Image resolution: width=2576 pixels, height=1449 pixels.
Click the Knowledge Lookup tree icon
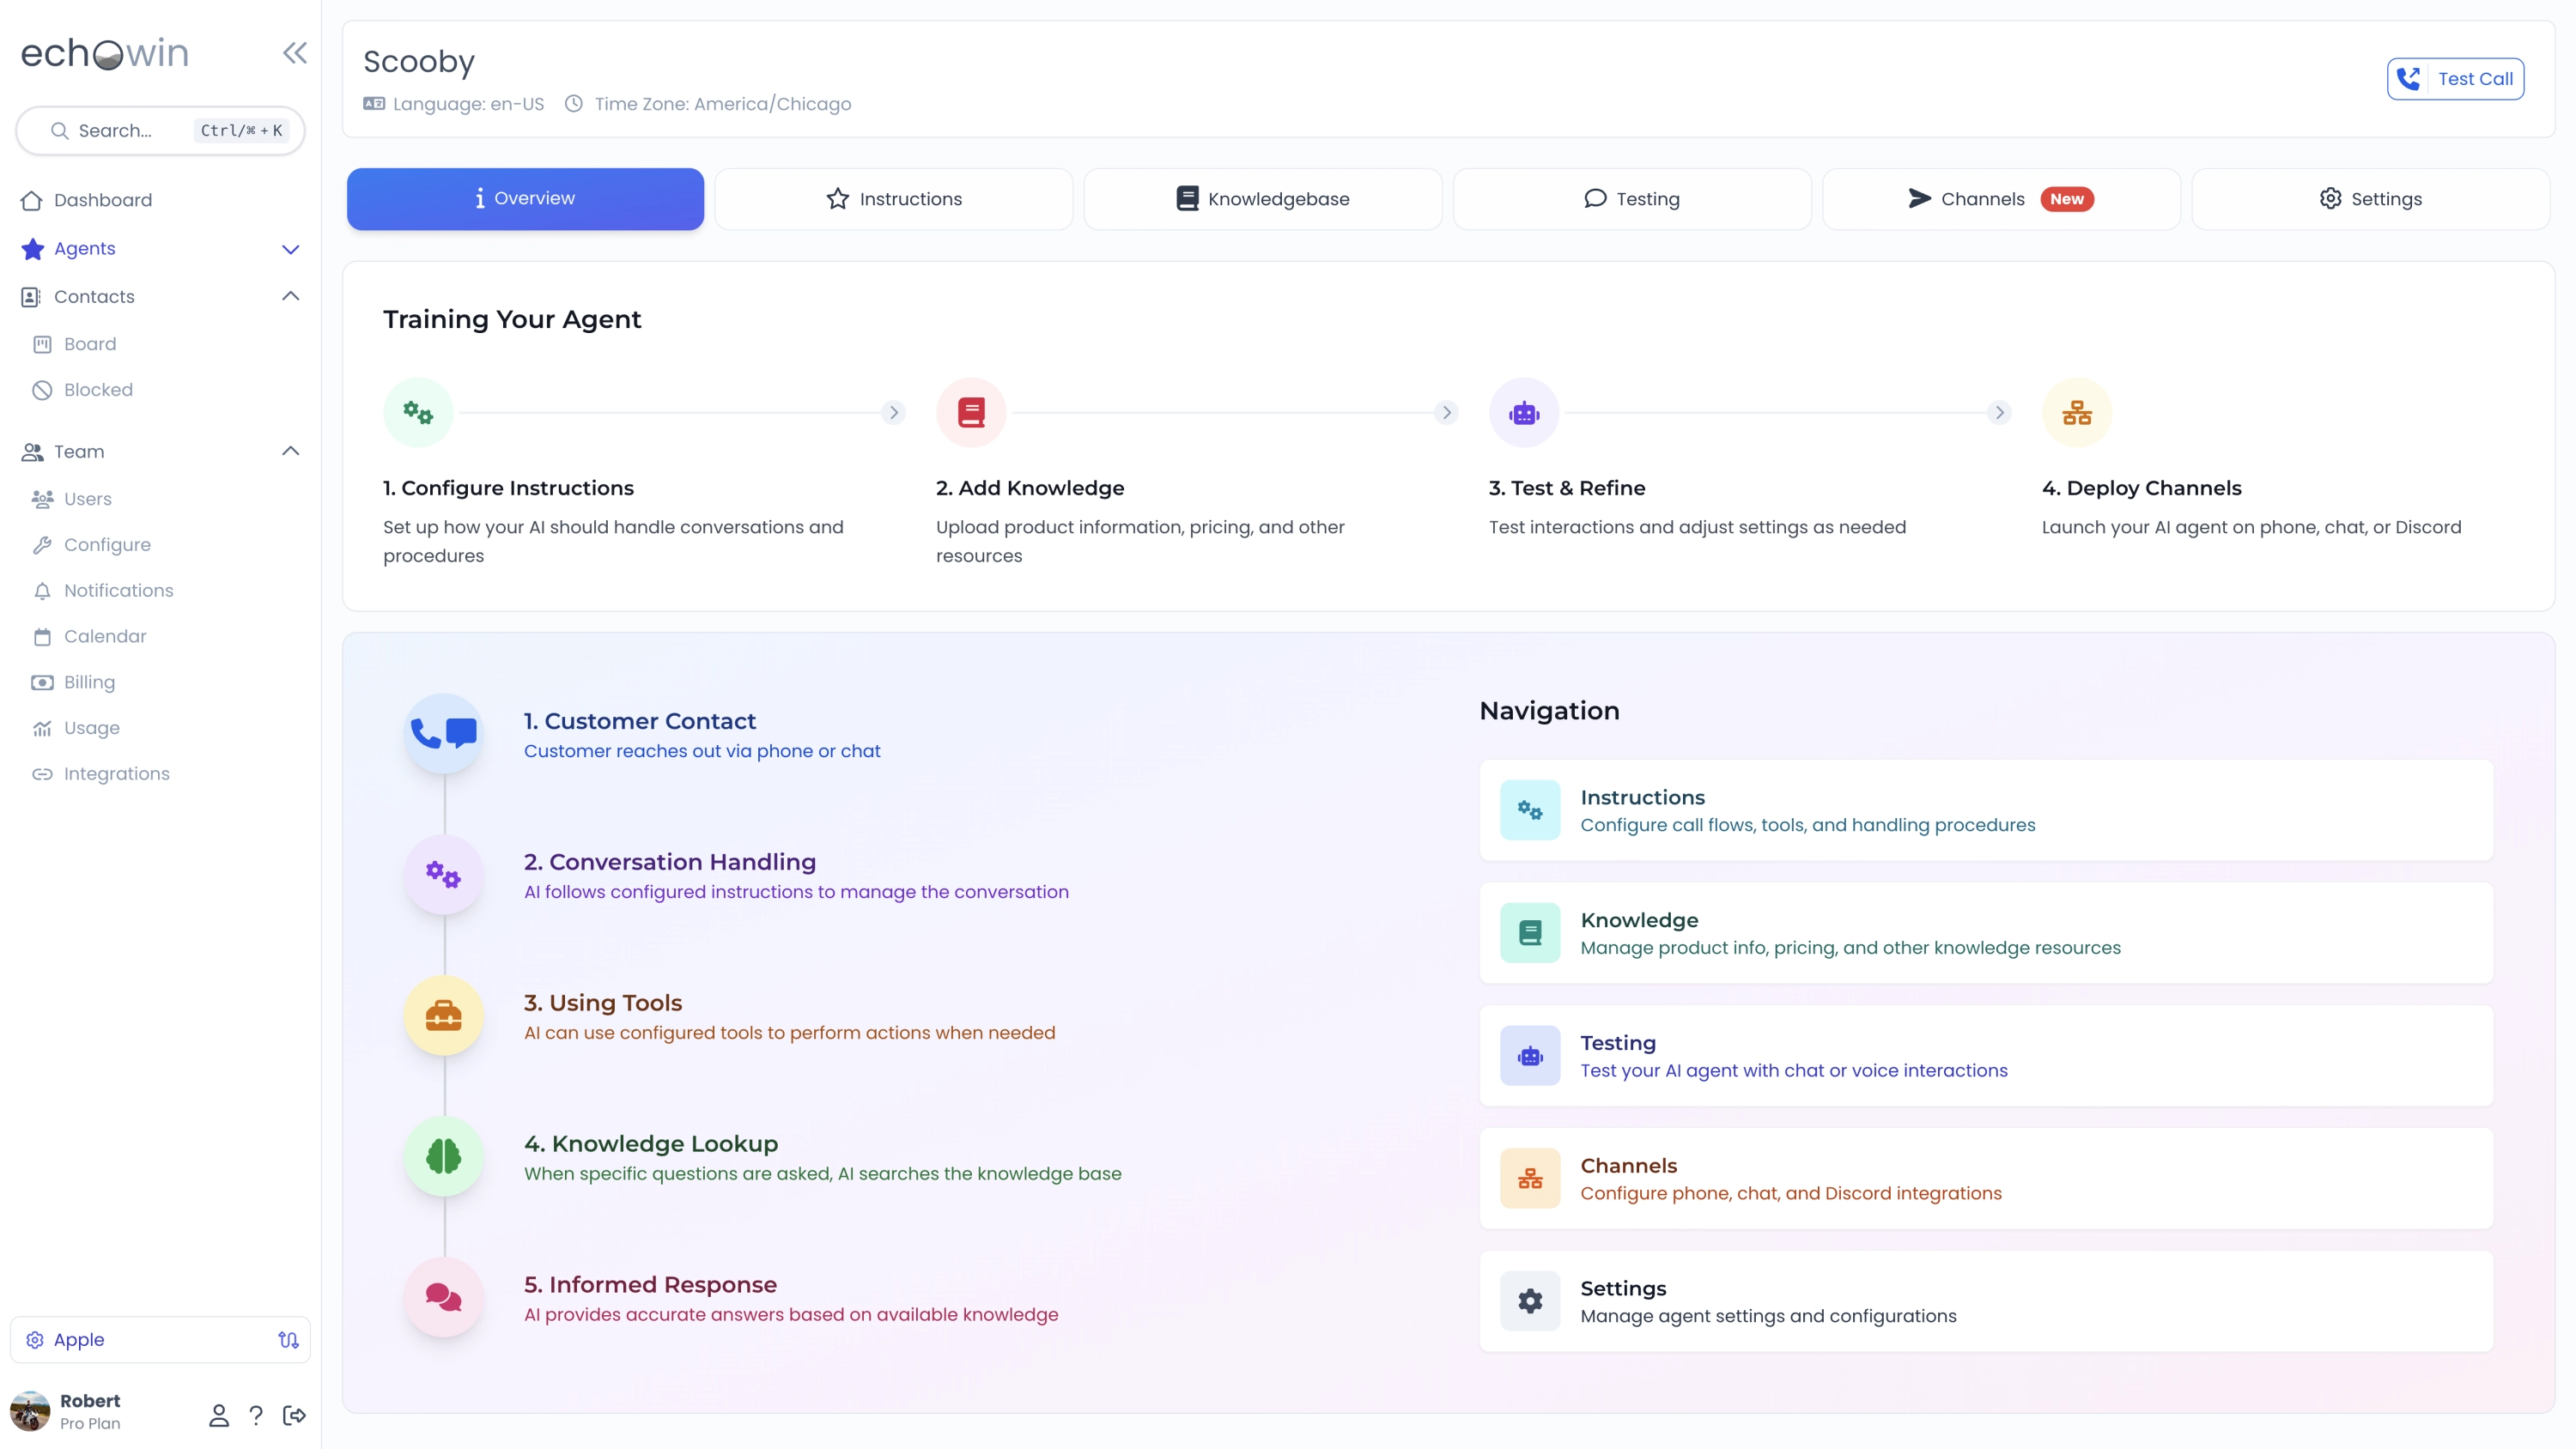(442, 1157)
